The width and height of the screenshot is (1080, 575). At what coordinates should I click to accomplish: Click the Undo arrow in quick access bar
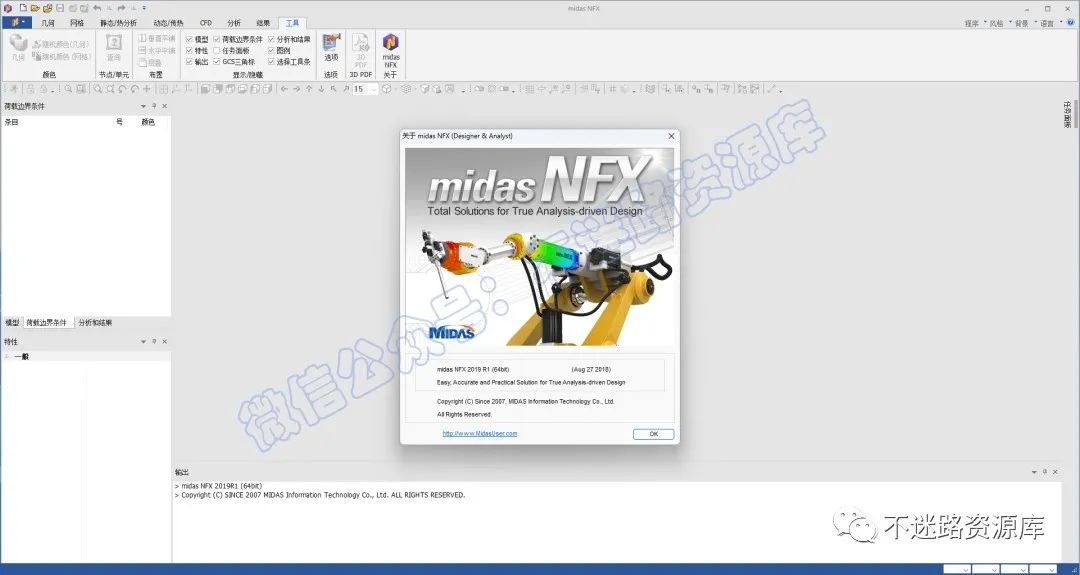97,8
